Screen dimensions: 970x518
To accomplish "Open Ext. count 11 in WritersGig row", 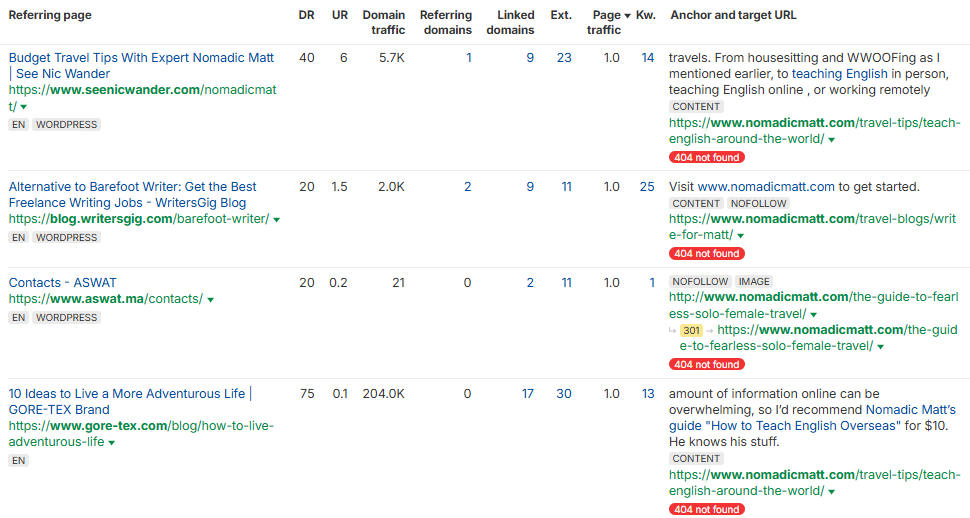I will tap(567, 186).
